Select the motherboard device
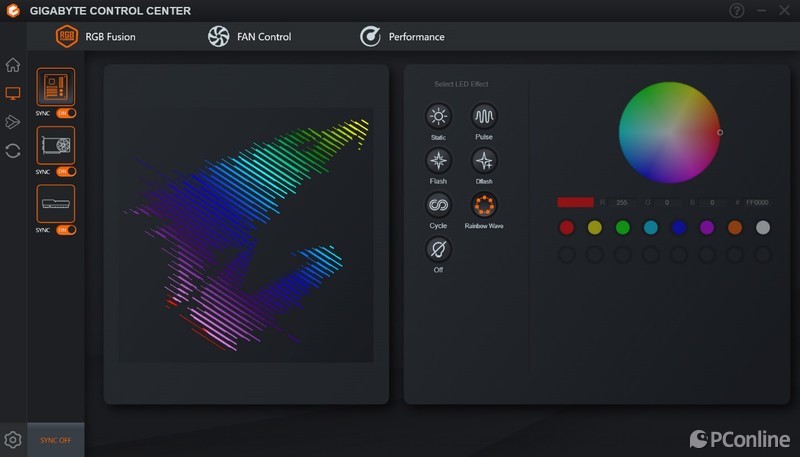This screenshot has width=800, height=457. pos(56,87)
